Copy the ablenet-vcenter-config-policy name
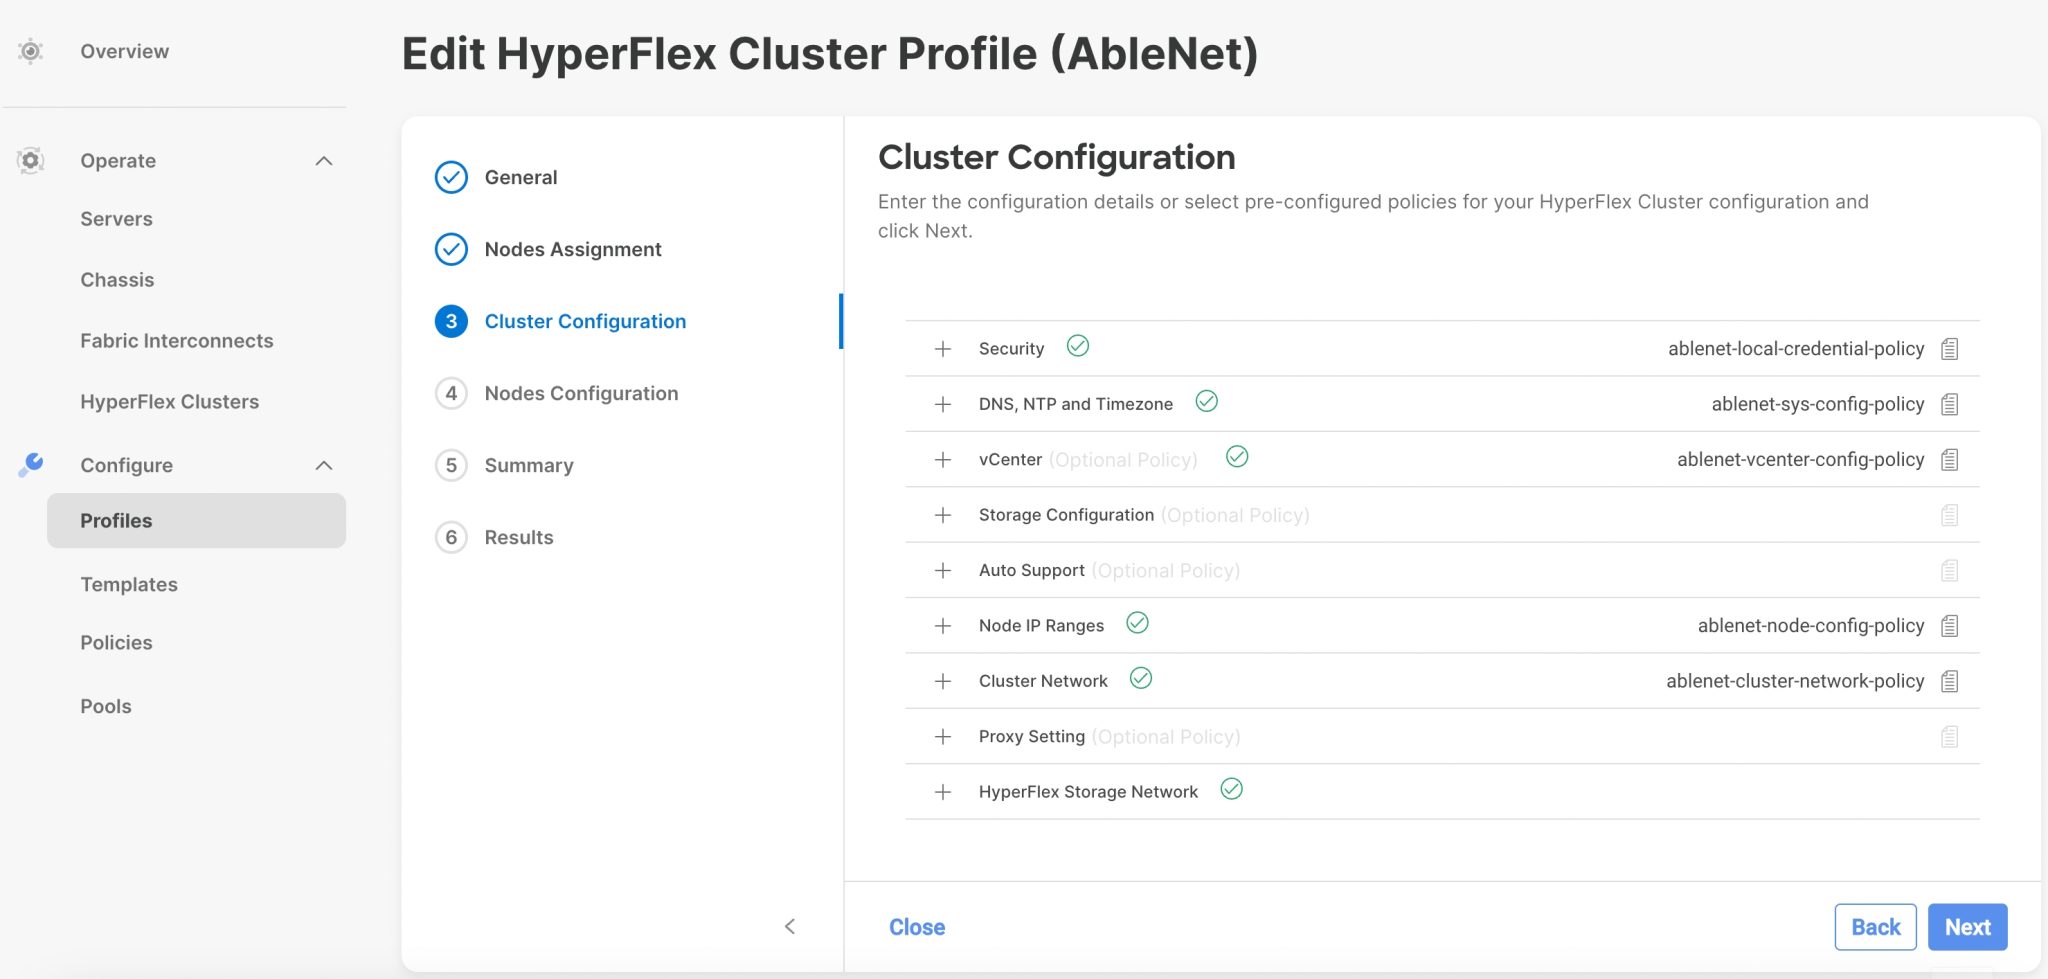Screen dimensions: 2048x979 1949,459
